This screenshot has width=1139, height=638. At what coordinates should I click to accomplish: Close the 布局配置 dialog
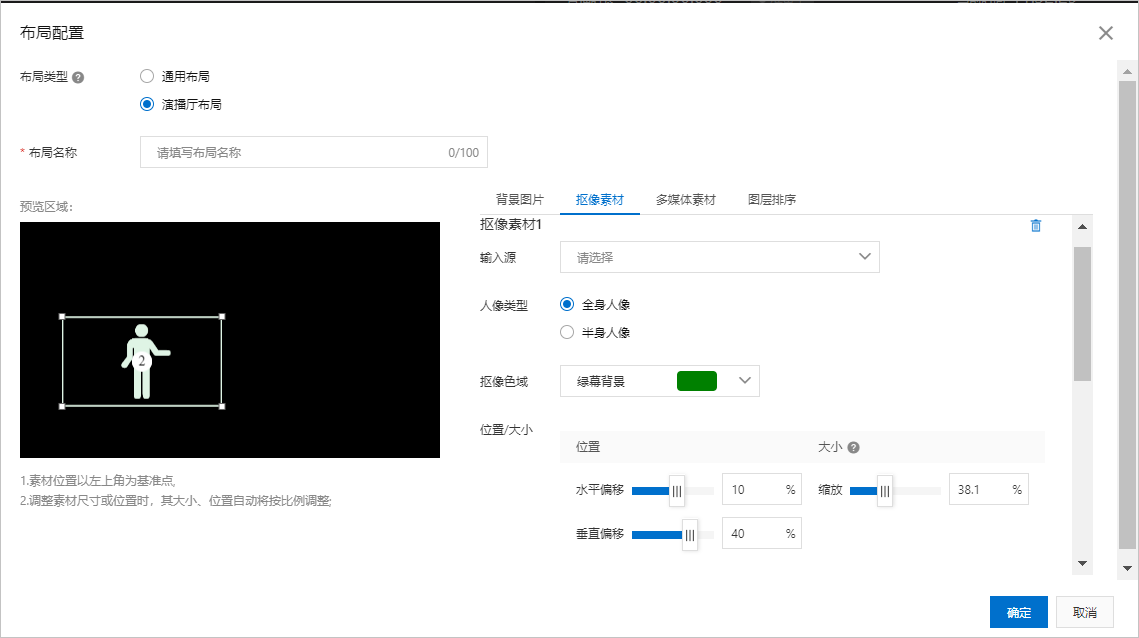[1105, 33]
